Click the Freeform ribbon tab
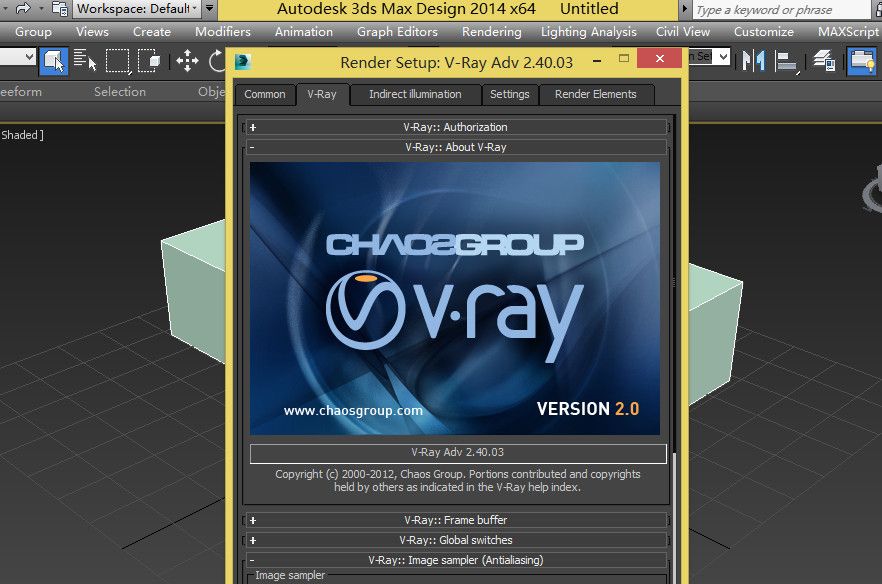The width and height of the screenshot is (882, 584). pyautogui.click(x=21, y=92)
